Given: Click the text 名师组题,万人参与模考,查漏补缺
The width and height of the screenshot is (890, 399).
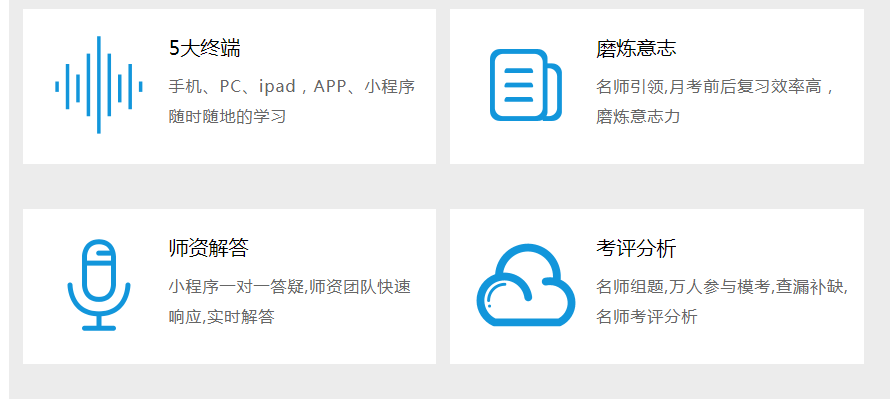Looking at the screenshot, I should pyautogui.click(x=721, y=287).
